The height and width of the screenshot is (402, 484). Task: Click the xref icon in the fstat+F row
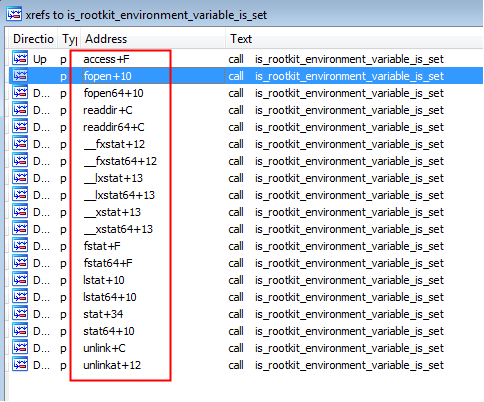[x=20, y=245]
